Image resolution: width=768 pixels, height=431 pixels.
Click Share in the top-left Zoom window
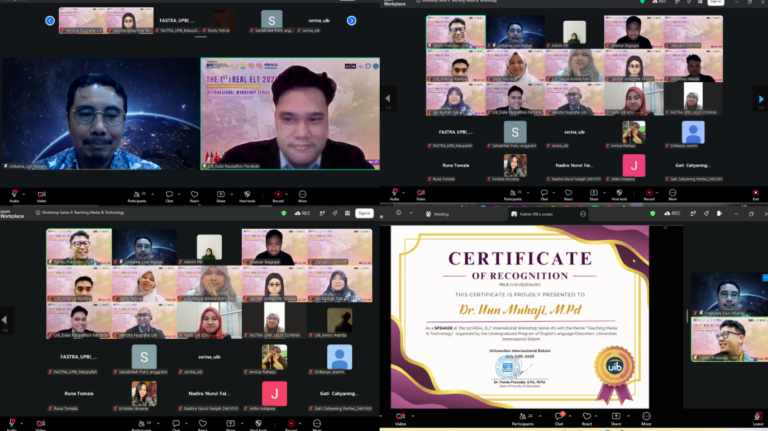point(221,196)
